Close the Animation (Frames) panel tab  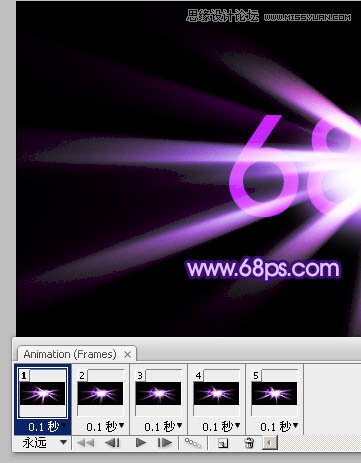[x=127, y=354]
